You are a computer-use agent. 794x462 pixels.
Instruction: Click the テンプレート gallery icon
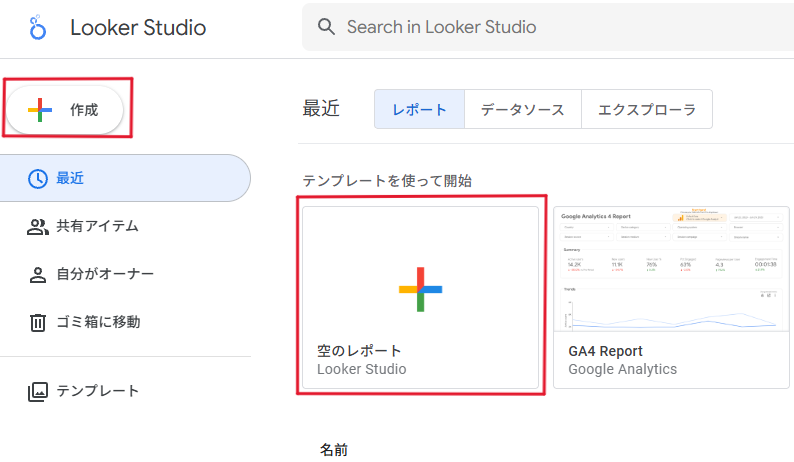coord(37,391)
